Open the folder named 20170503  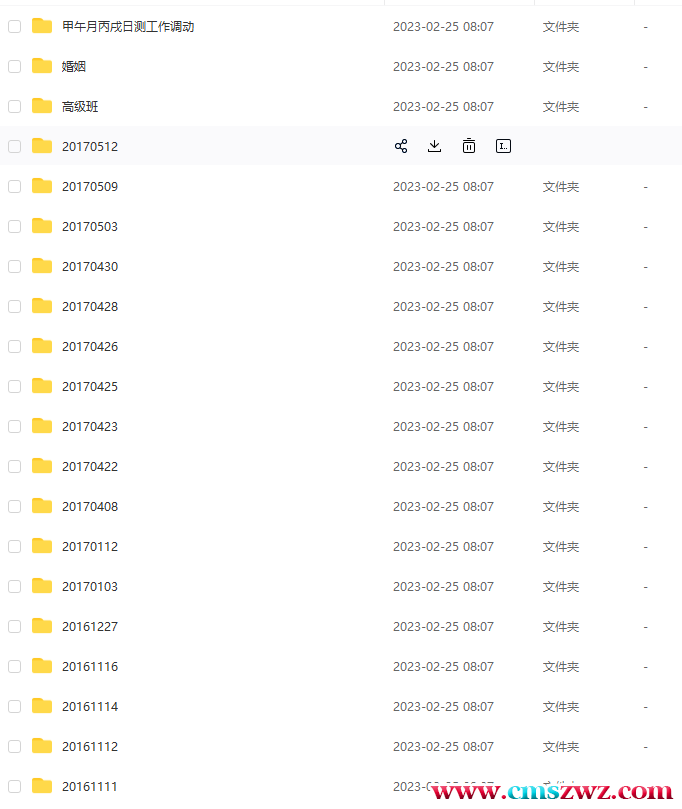(90, 226)
